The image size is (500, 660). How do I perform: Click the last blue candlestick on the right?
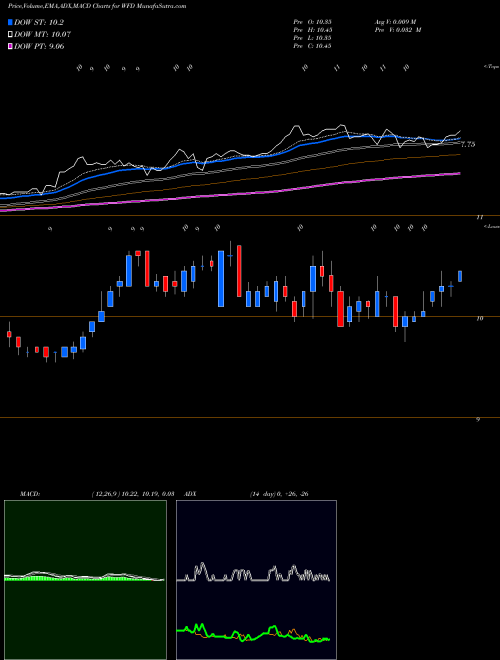(460, 276)
